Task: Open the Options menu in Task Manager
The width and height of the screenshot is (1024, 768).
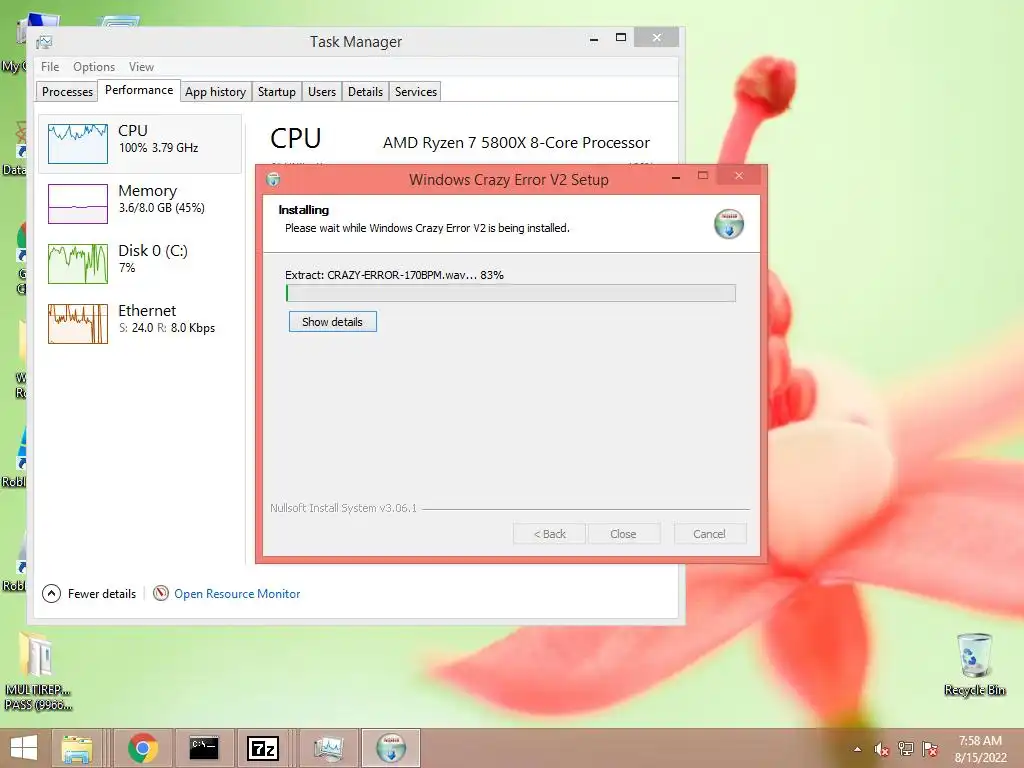Action: [x=93, y=67]
